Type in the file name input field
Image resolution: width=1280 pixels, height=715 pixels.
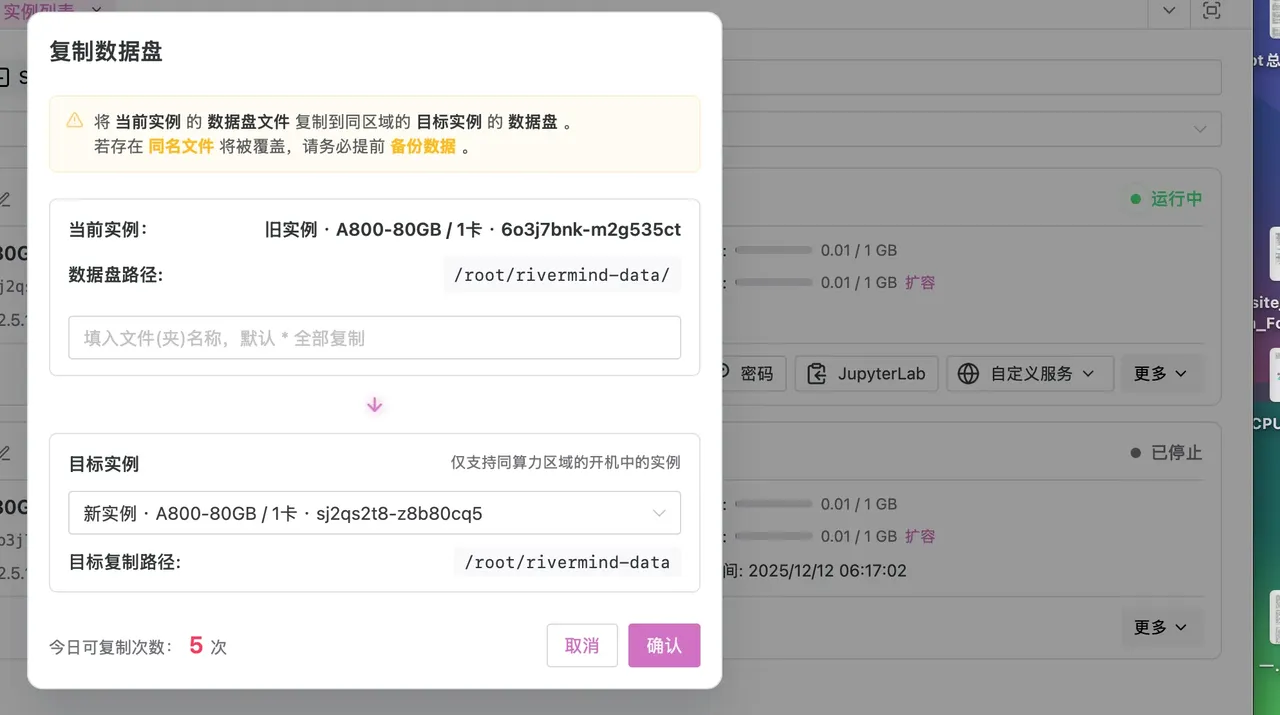(374, 338)
